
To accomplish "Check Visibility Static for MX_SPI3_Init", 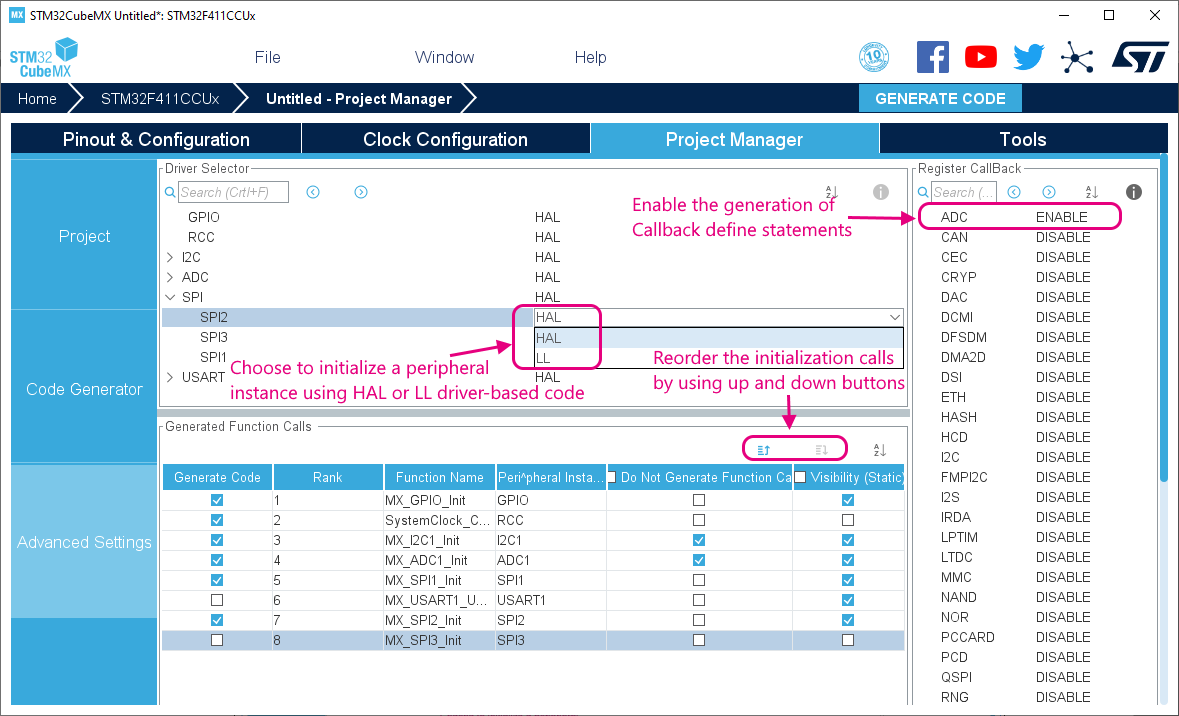I will [x=848, y=640].
